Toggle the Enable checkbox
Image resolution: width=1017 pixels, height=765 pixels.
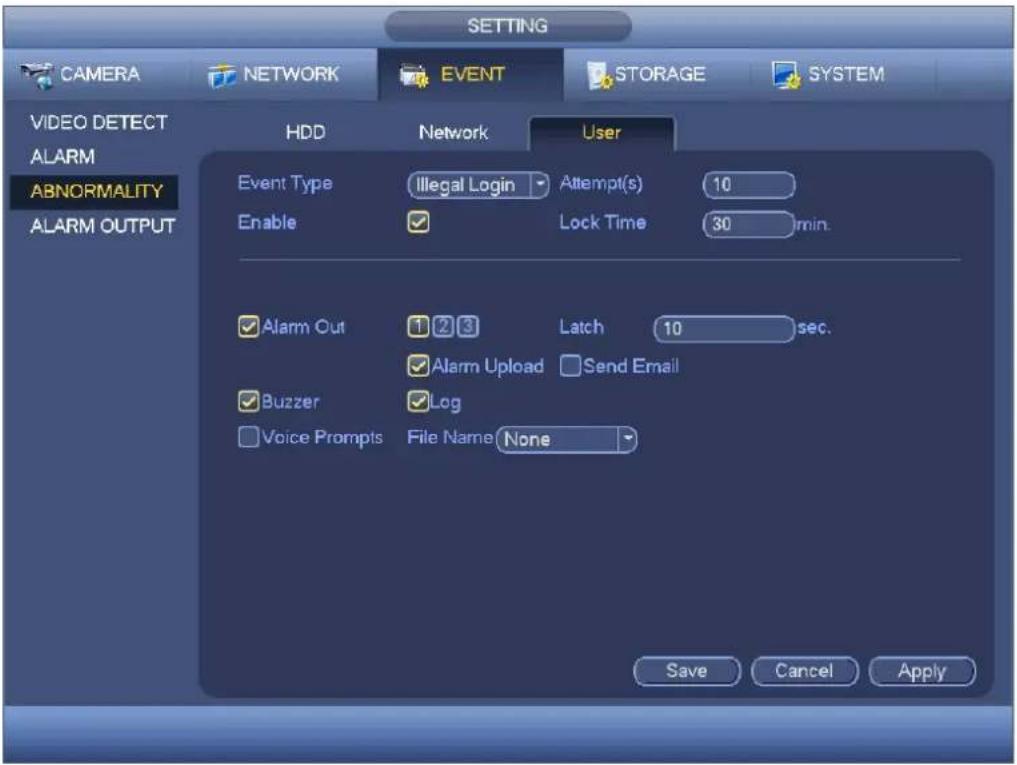coord(418,223)
